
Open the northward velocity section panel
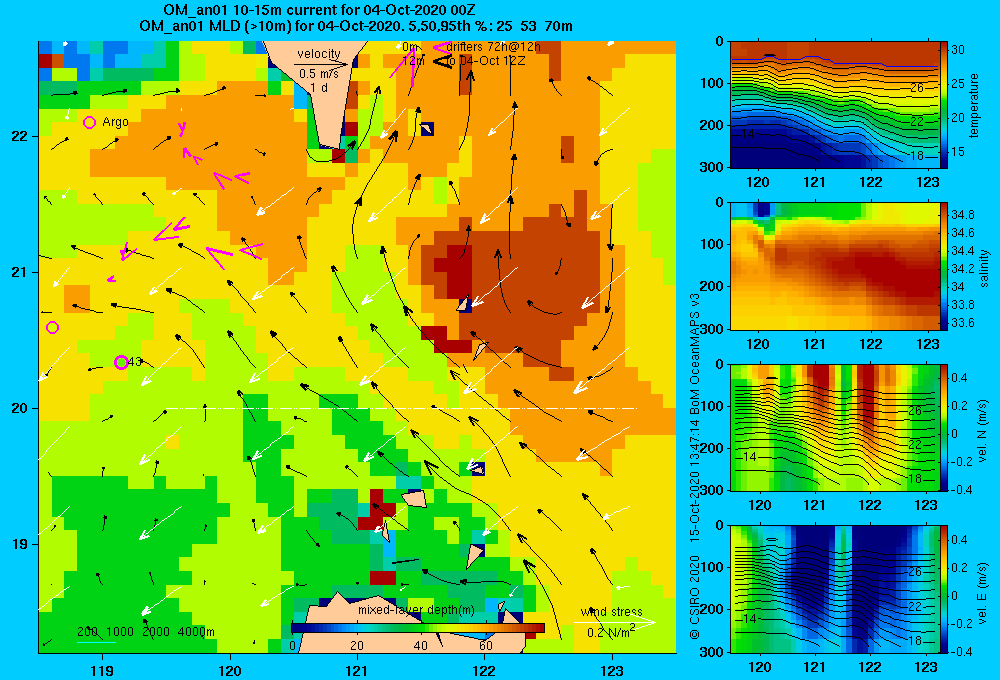tap(835, 427)
